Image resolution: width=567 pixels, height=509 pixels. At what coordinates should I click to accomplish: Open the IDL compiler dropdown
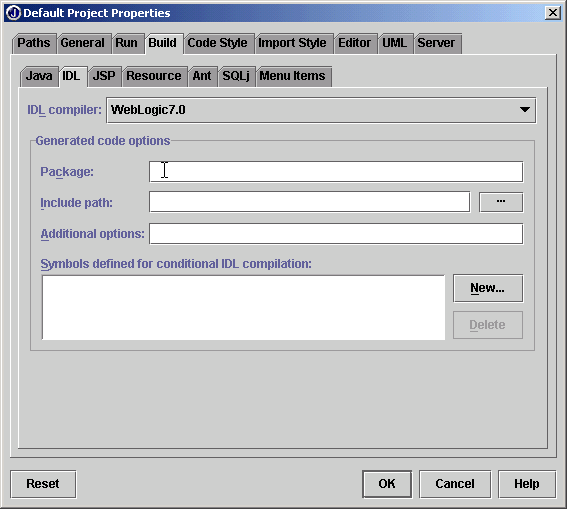[x=321, y=110]
